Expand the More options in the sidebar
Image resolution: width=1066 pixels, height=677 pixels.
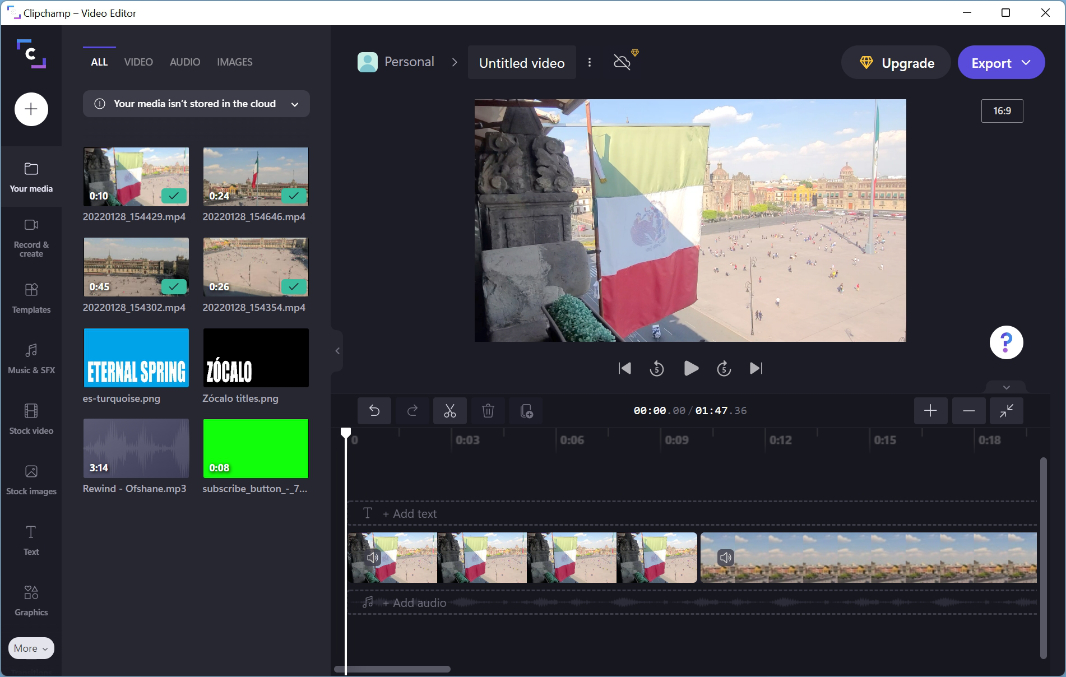[31, 648]
